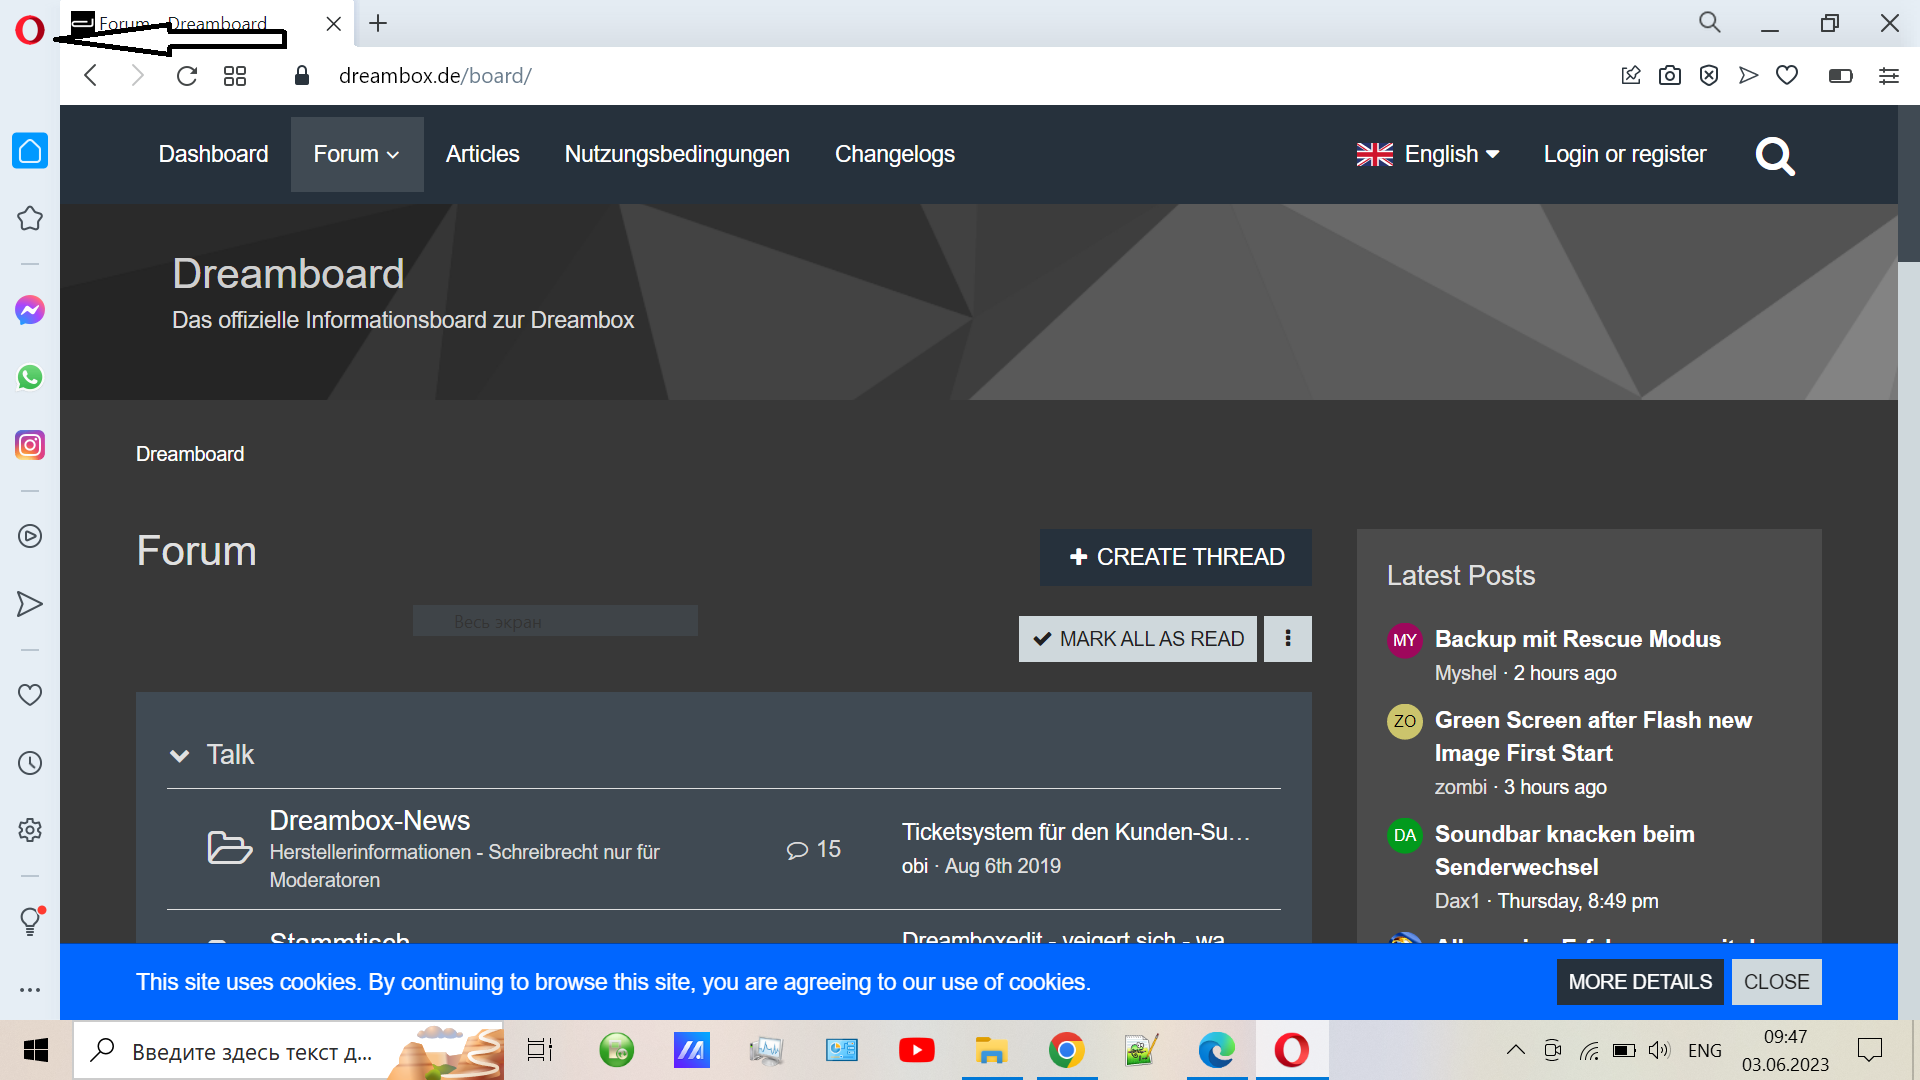
Task: Toggle battery saver in address bar
Action: pos(1840,76)
